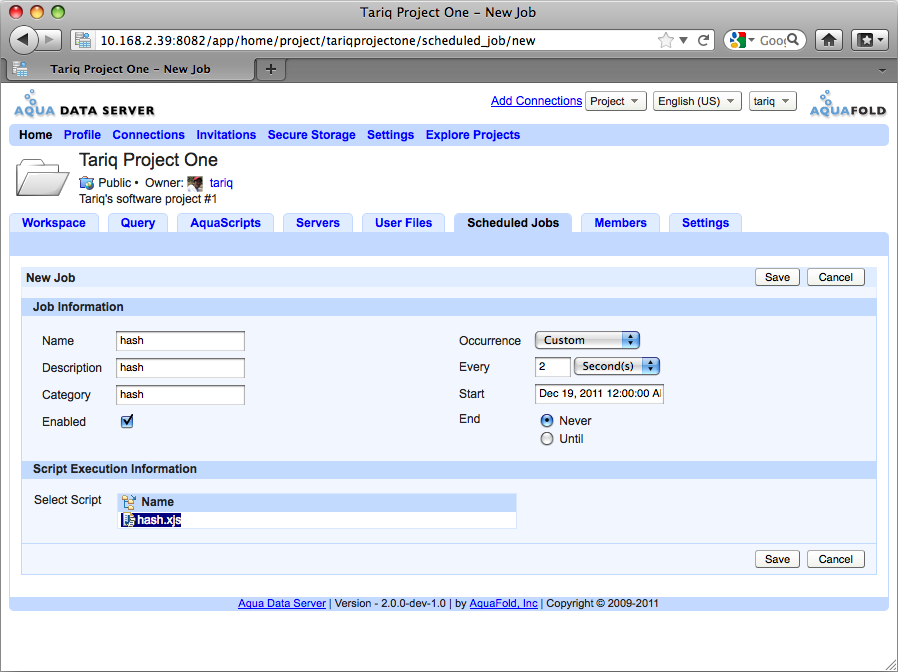Open the Occurrence Custom dropdown
This screenshot has width=898, height=672.
pos(587,340)
